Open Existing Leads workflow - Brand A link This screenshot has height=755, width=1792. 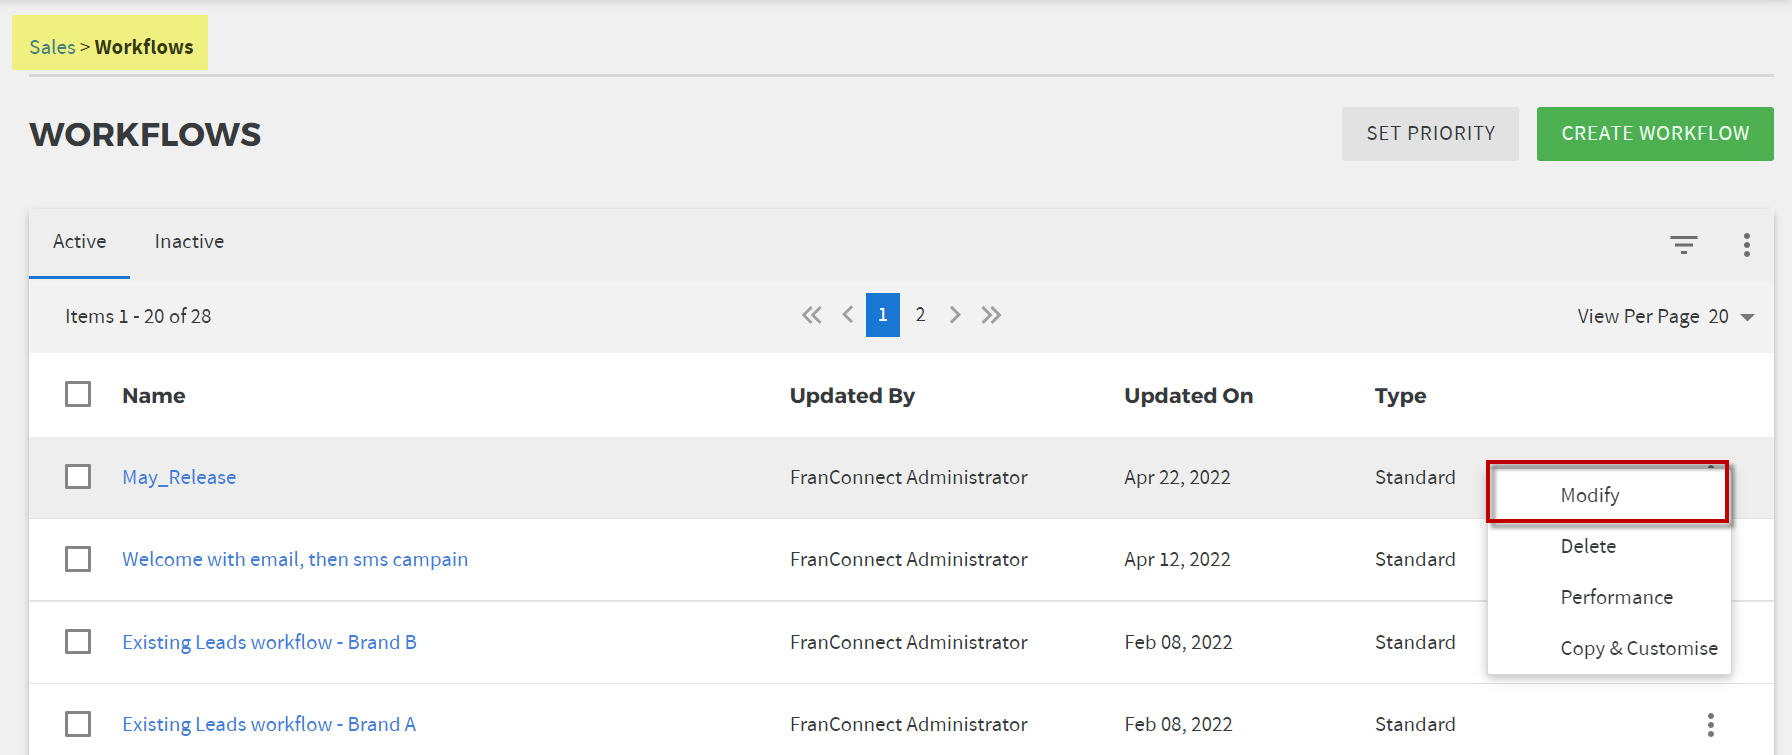(x=269, y=724)
